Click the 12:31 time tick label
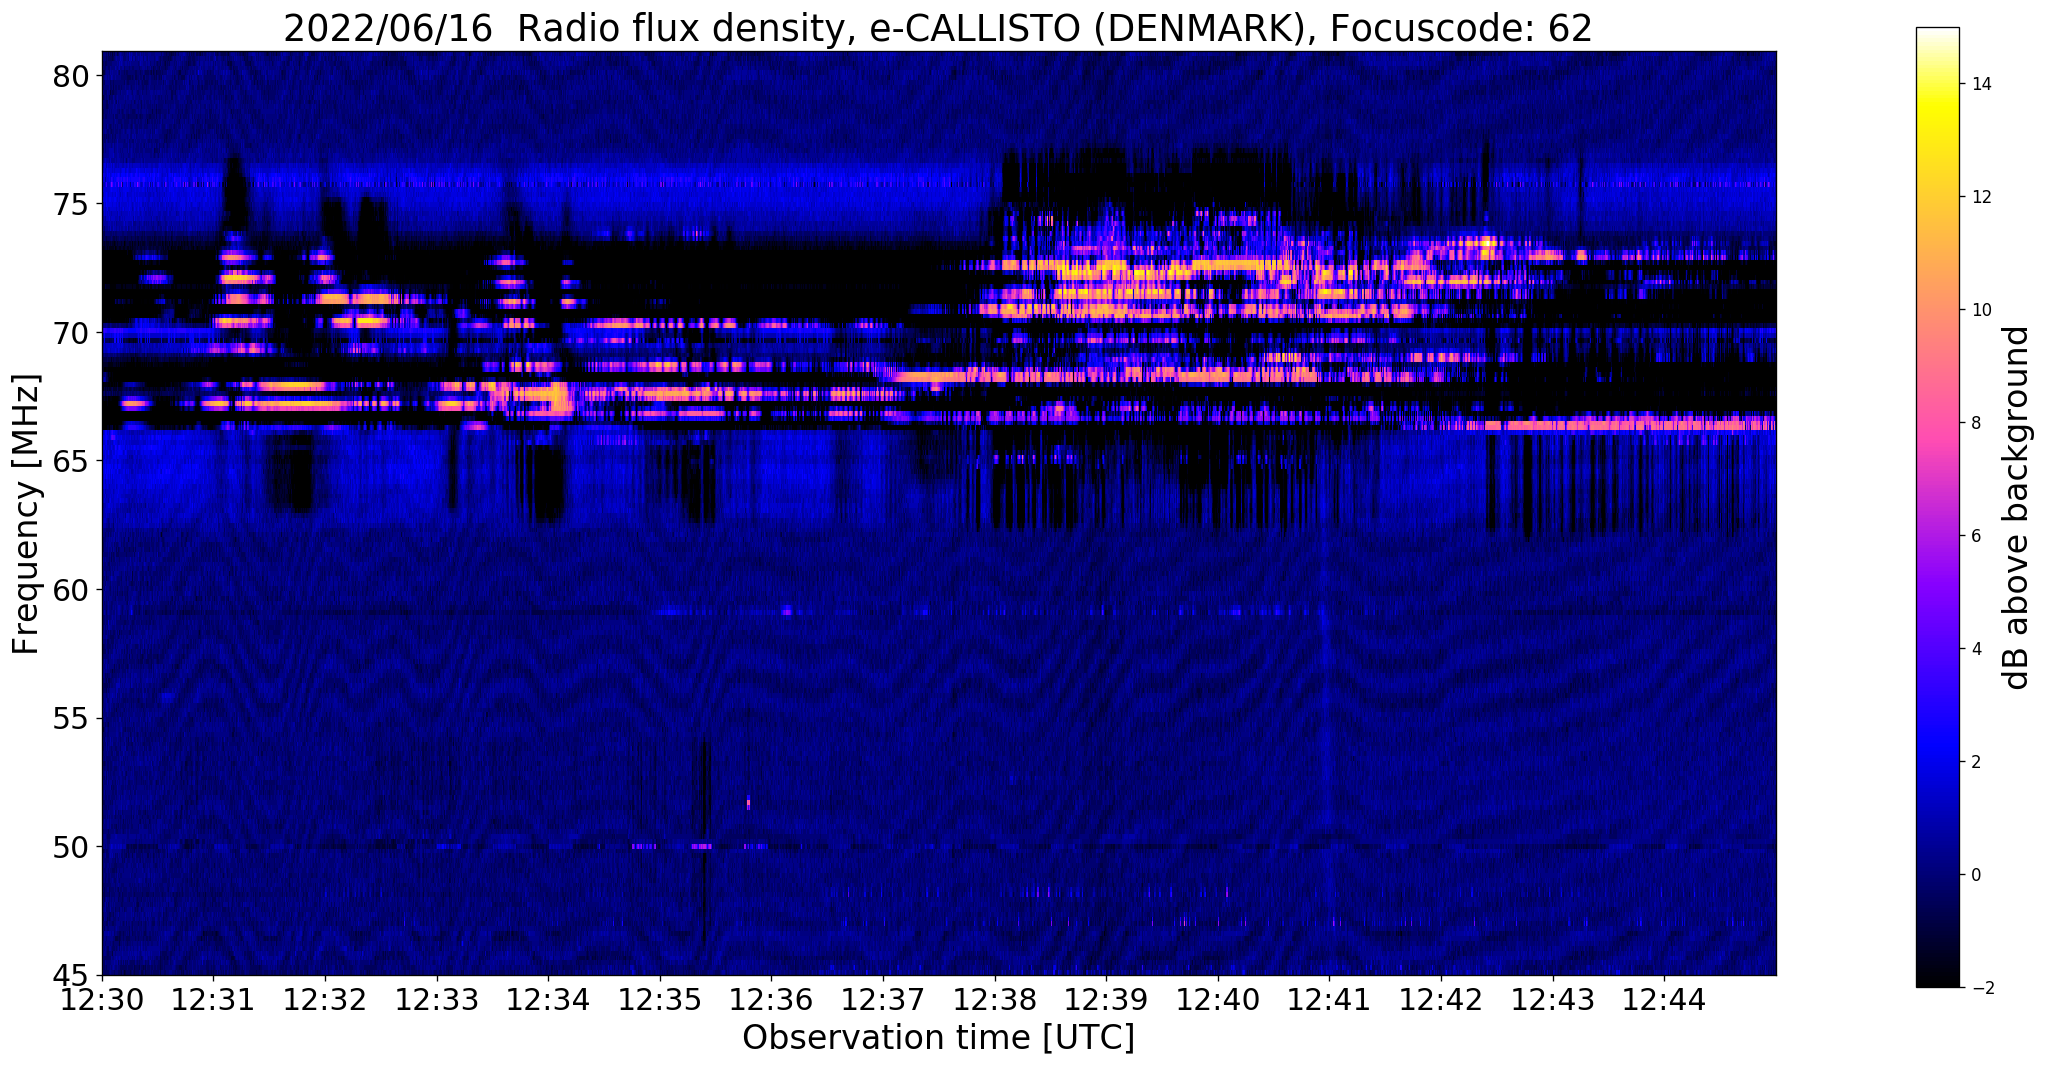The width and height of the screenshot is (2047, 1067). click(213, 1000)
